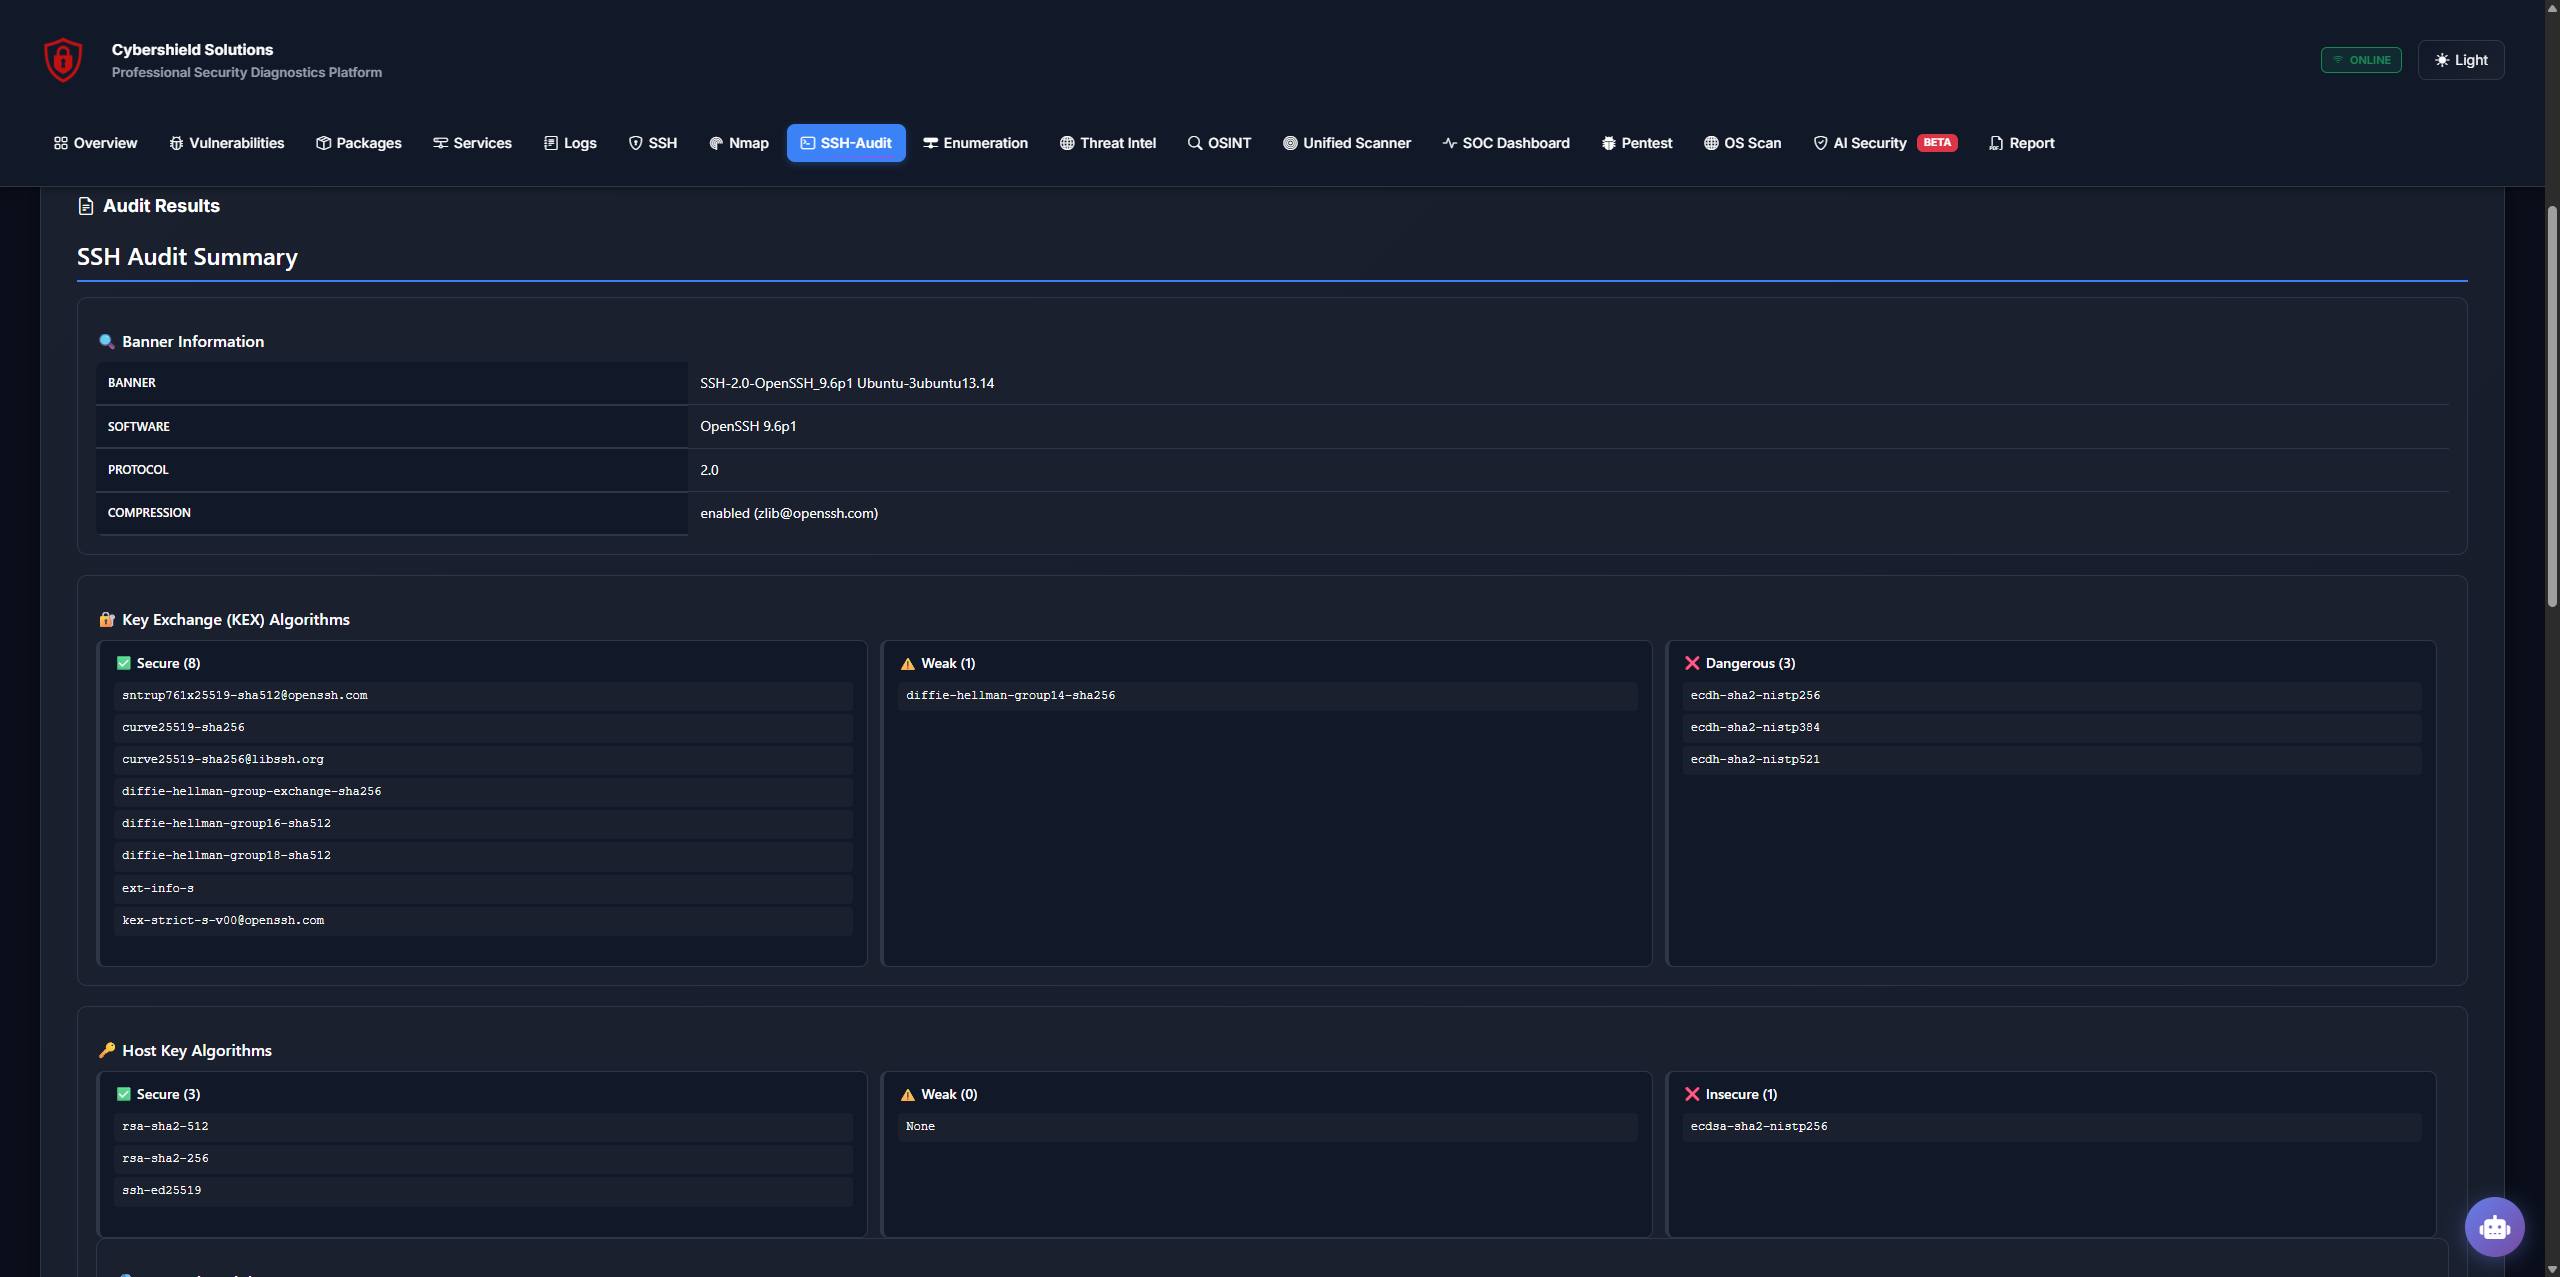Image resolution: width=2560 pixels, height=1277 pixels.
Task: Open the SOC Dashboard activity icon
Action: [x=1449, y=143]
